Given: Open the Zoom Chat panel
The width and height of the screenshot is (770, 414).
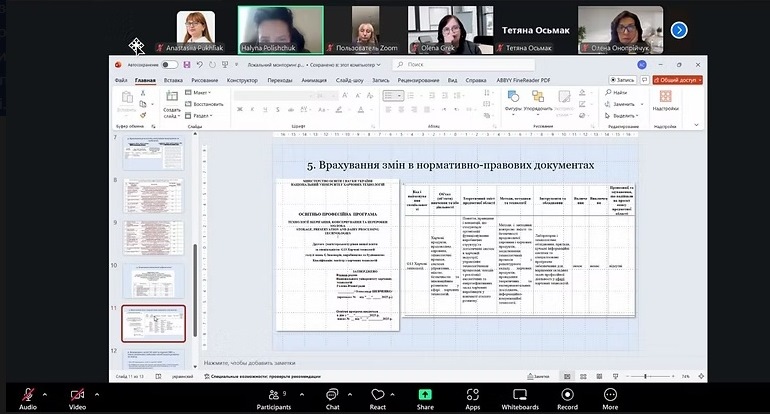Looking at the screenshot, I should point(331,395).
